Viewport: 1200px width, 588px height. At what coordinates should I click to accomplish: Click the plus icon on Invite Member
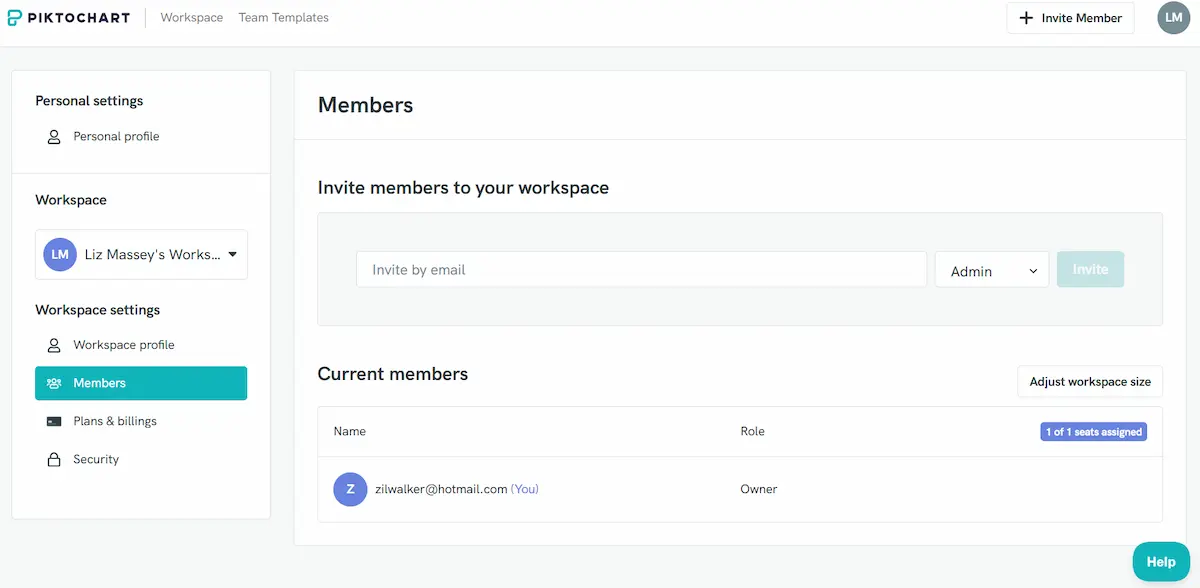pos(1025,18)
